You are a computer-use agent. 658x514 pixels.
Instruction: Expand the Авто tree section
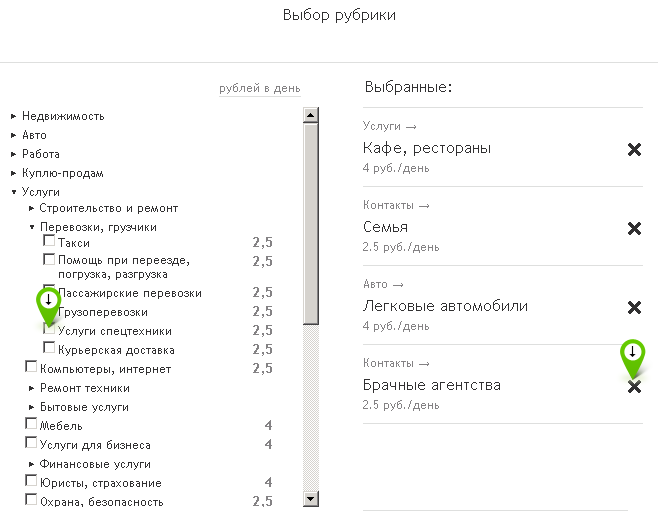14,135
